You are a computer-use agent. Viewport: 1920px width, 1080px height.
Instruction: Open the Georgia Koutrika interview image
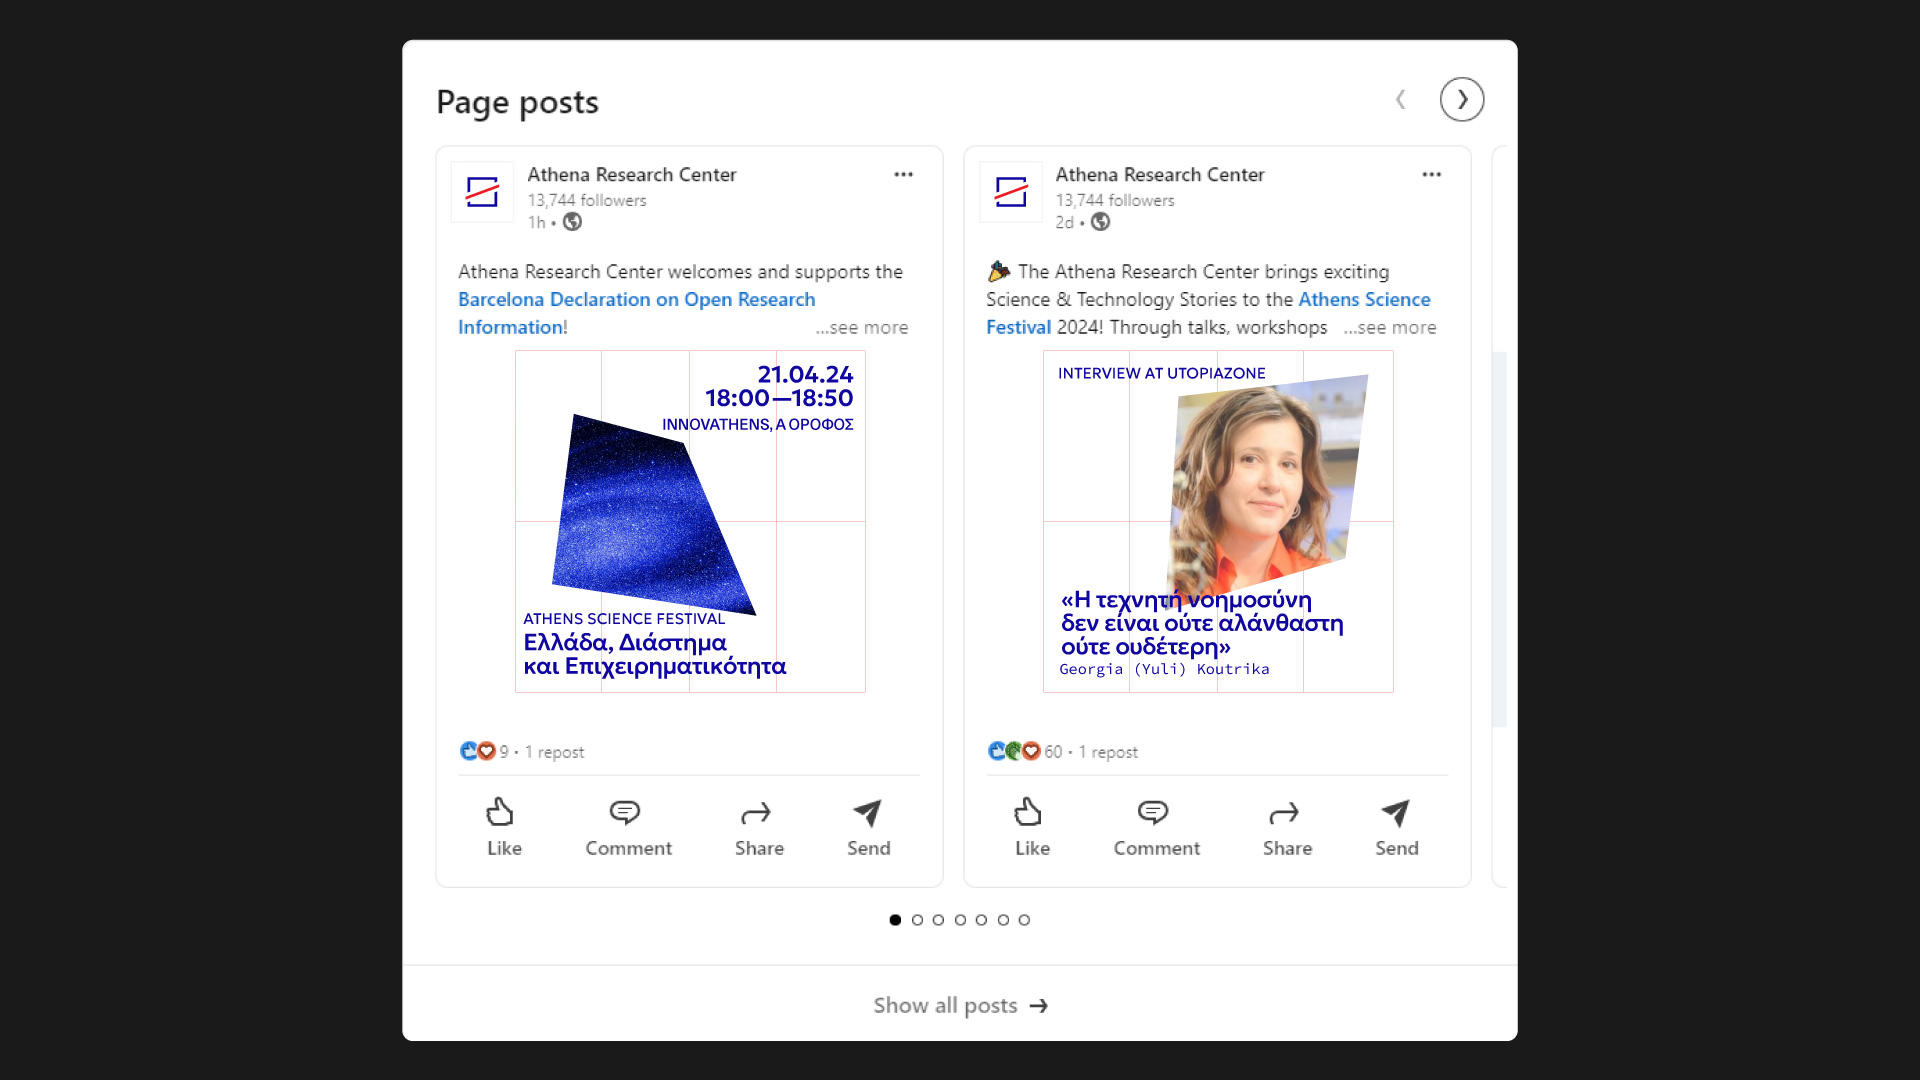tap(1217, 521)
